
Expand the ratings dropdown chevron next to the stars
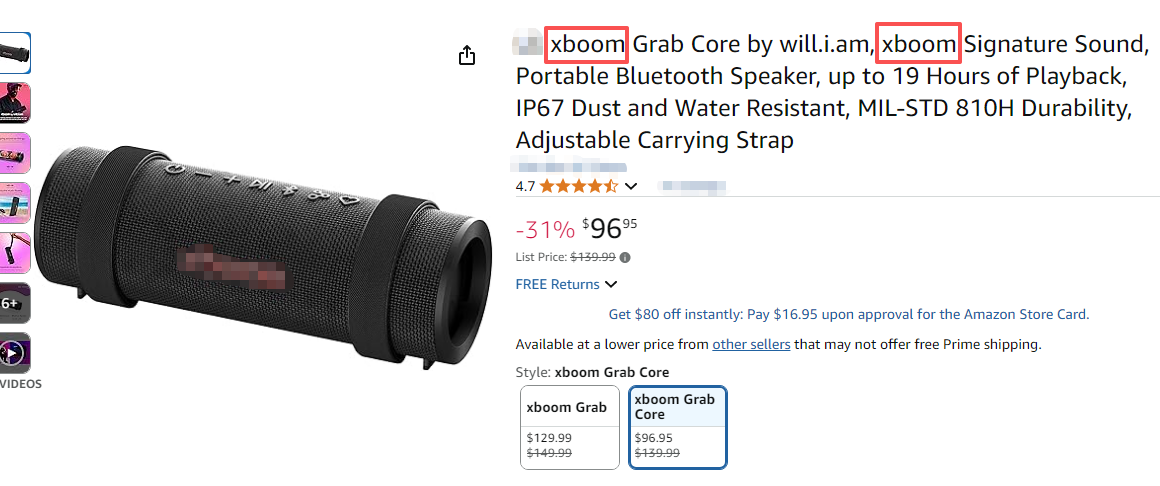click(631, 186)
